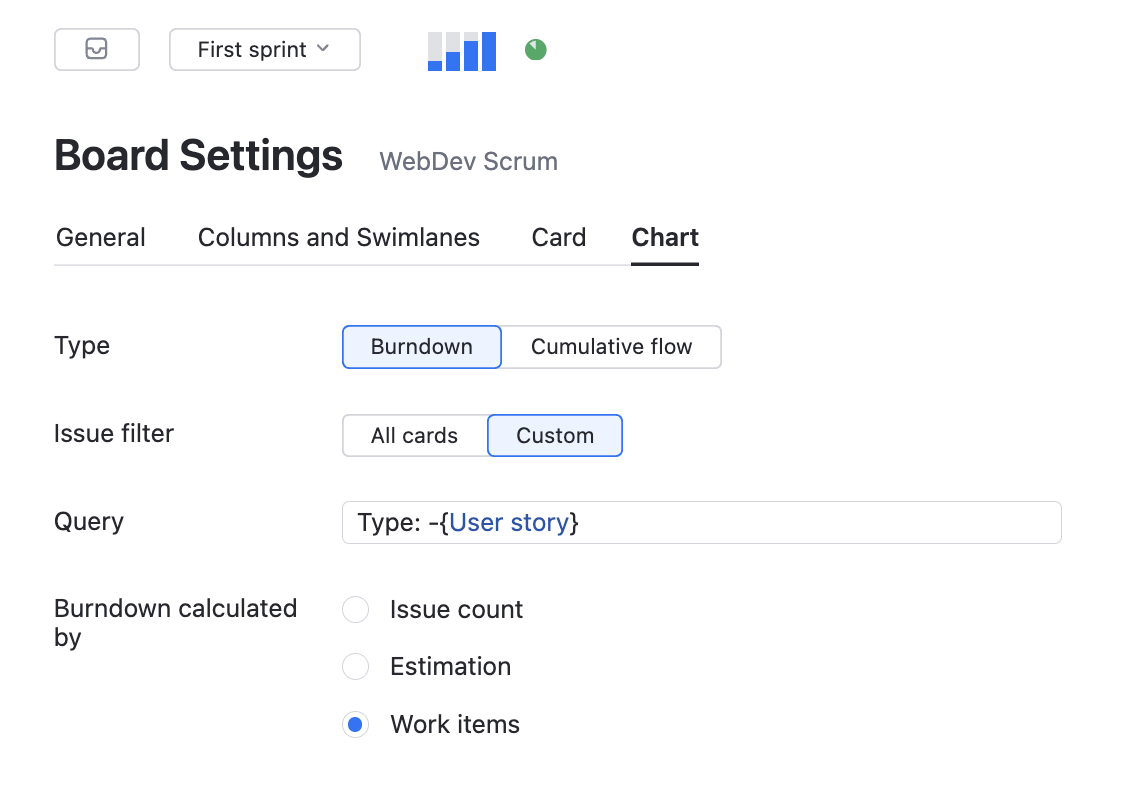Click the green sprint progress pie icon

click(x=536, y=50)
